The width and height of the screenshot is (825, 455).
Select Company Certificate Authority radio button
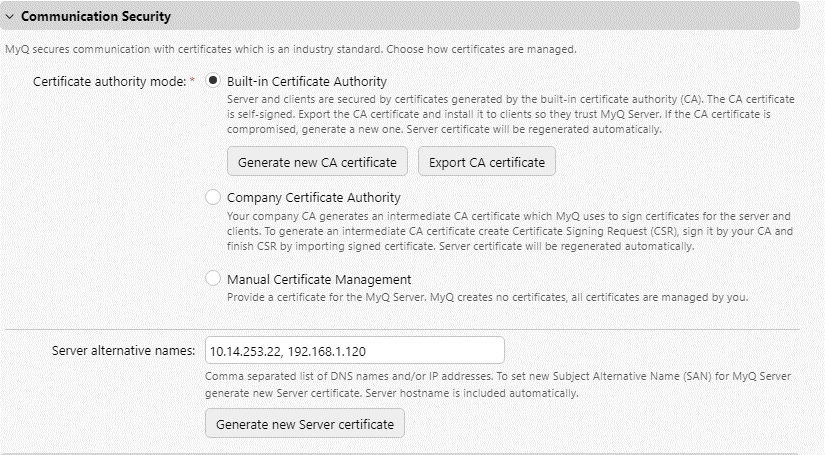tap(213, 197)
